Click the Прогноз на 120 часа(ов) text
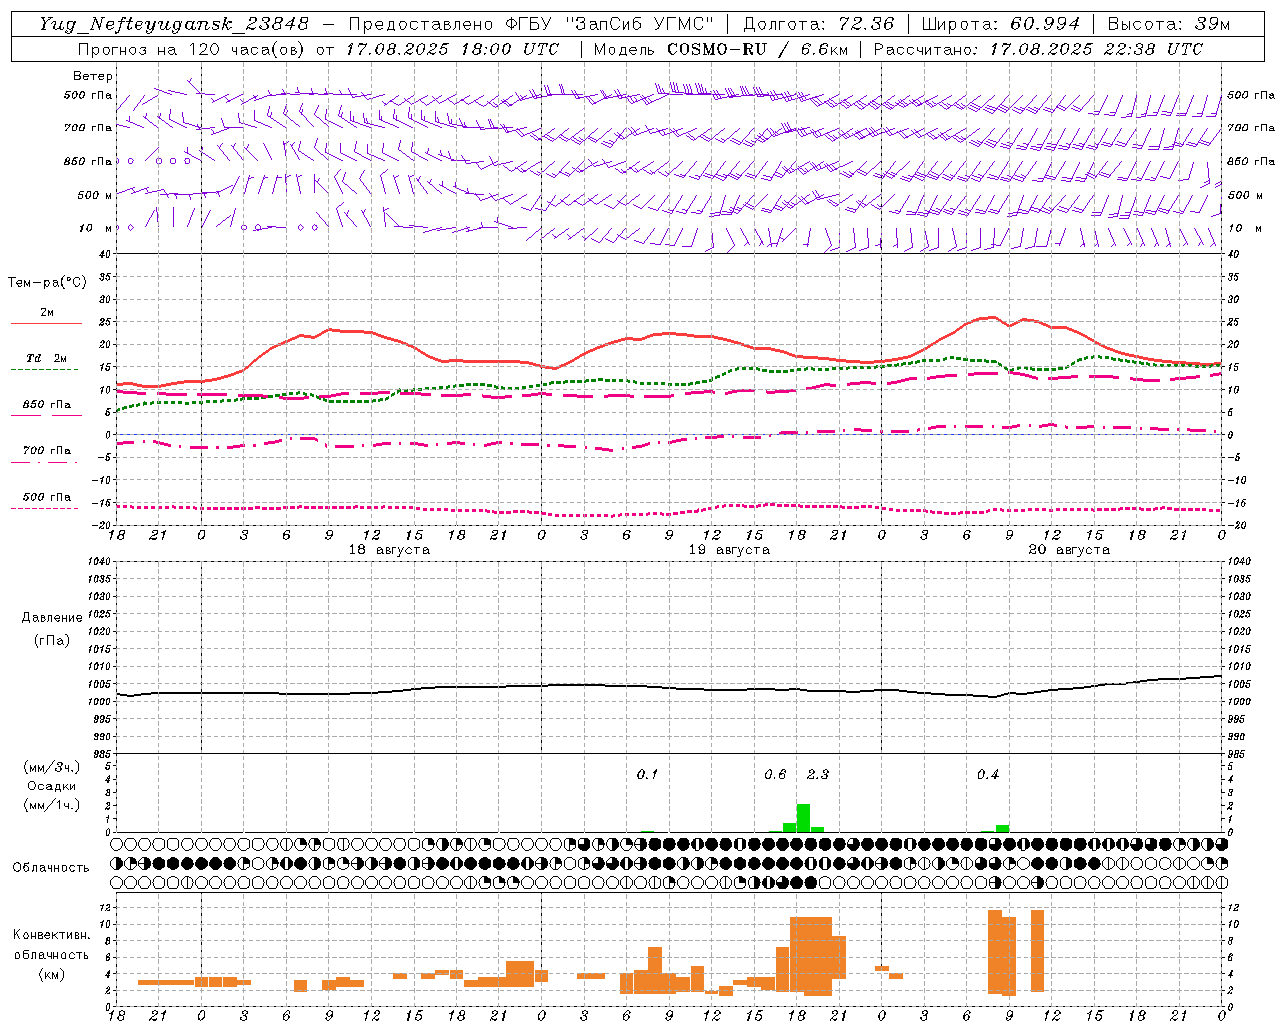1280x1024 pixels. 192,49
